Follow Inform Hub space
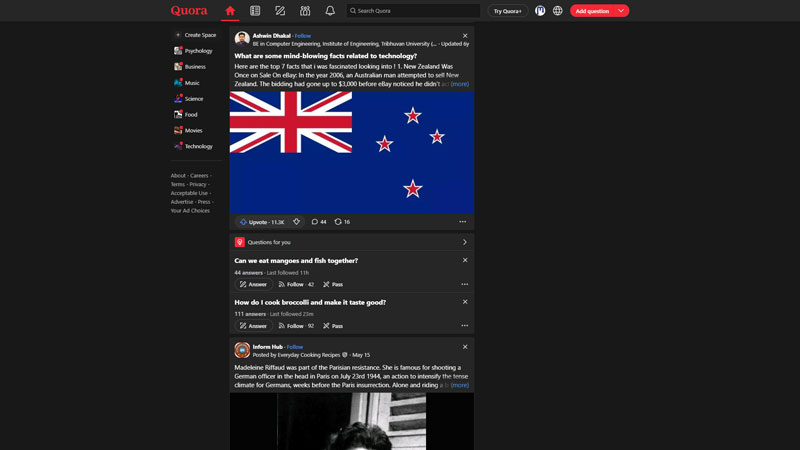The width and height of the screenshot is (800, 450). point(294,347)
